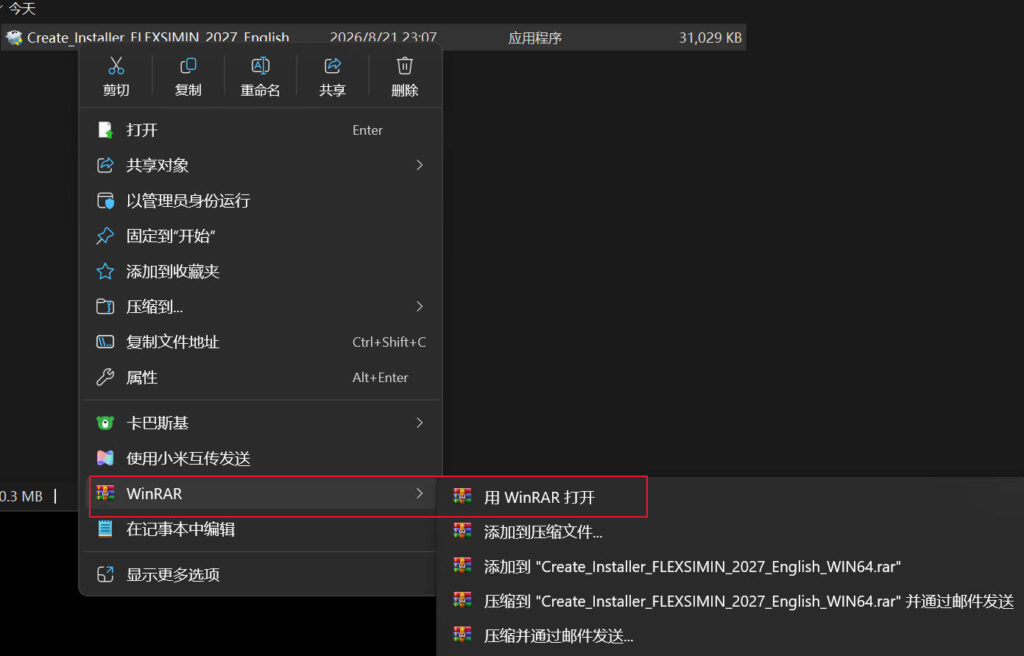Open 属性 properties entry
This screenshot has width=1024, height=656.
click(260, 377)
